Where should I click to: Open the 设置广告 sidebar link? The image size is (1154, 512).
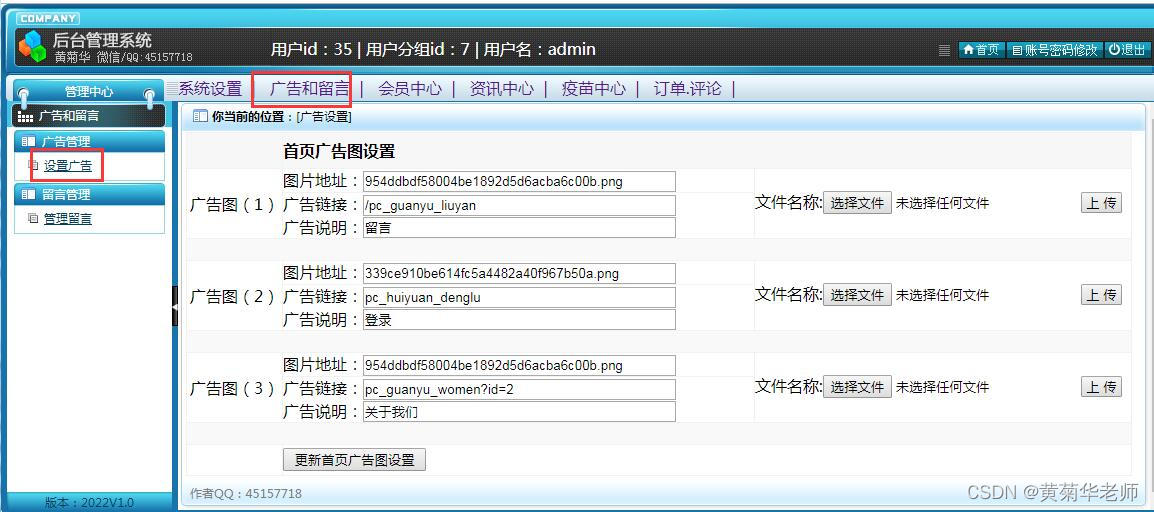[68, 166]
